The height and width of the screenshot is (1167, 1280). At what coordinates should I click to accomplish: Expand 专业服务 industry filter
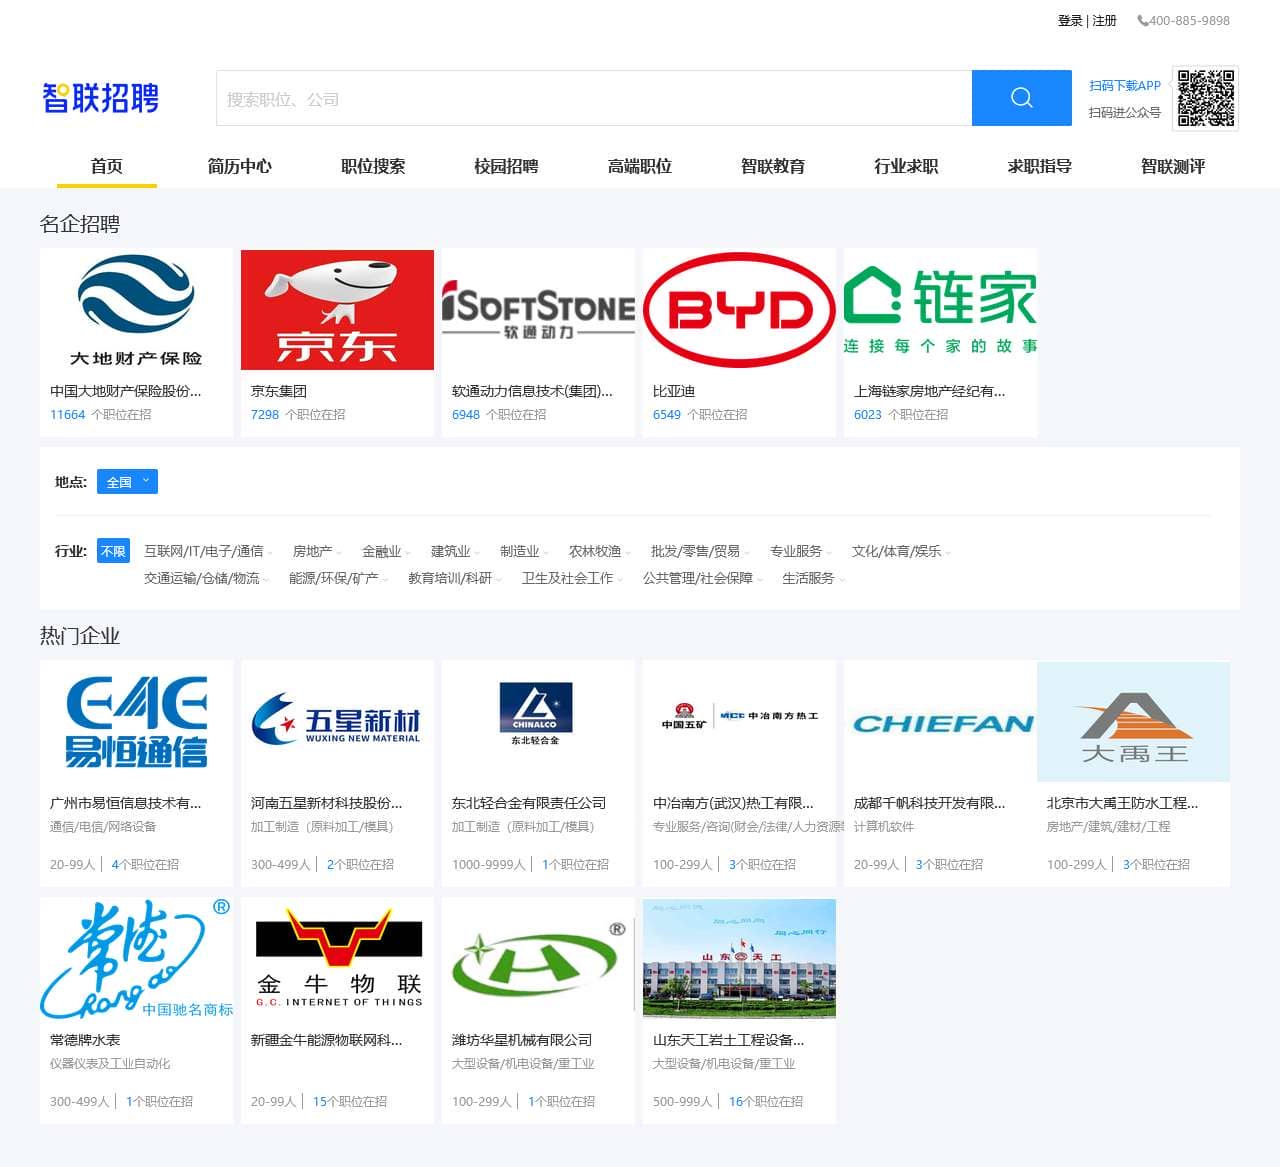point(800,551)
